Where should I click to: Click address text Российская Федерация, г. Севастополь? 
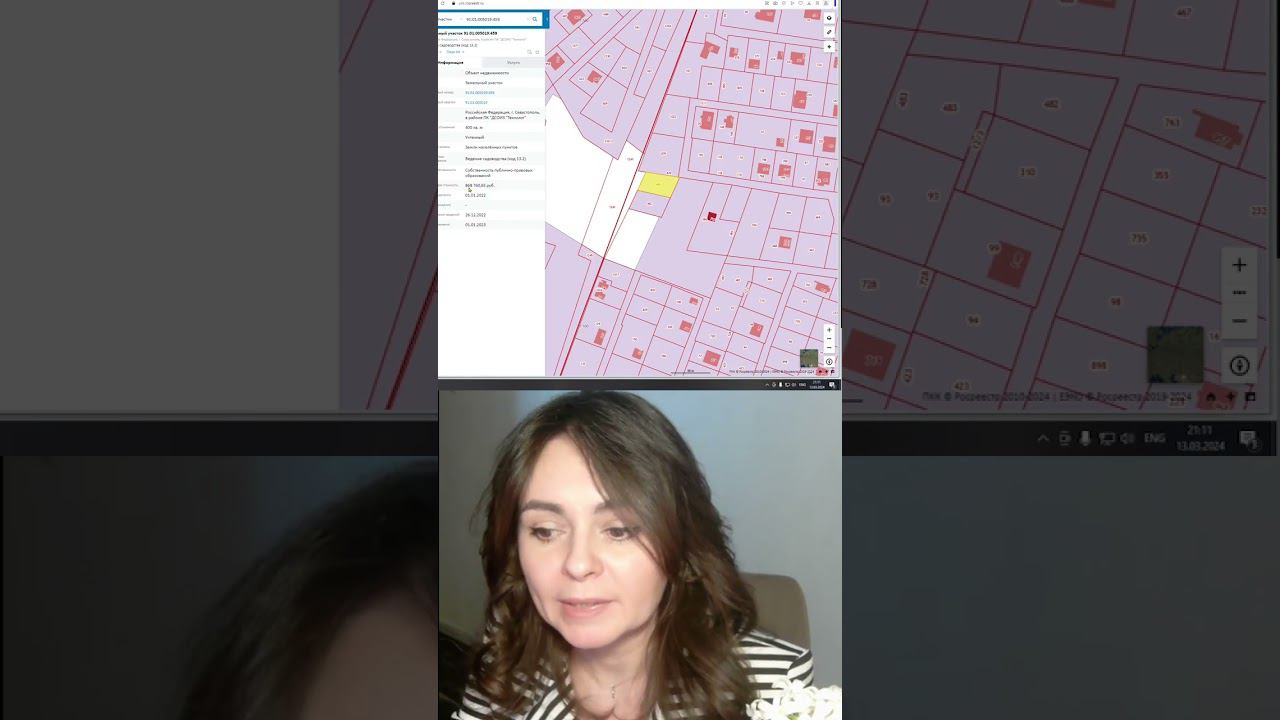502,113
